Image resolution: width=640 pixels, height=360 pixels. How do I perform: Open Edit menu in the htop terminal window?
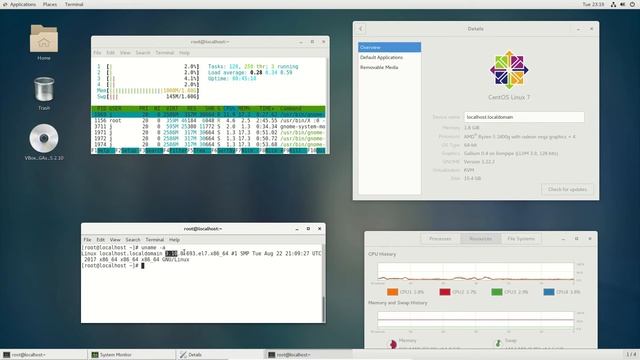pos(111,53)
